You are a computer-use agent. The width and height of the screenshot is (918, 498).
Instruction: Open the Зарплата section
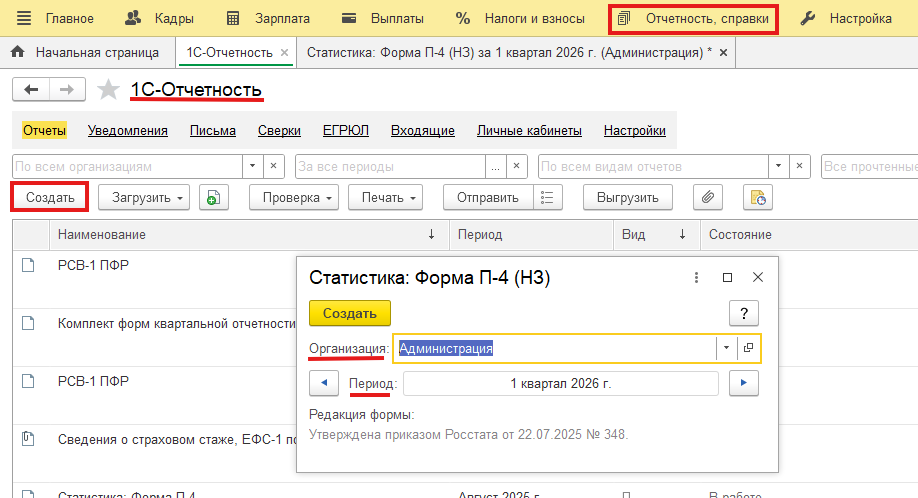pyautogui.click(x=268, y=19)
